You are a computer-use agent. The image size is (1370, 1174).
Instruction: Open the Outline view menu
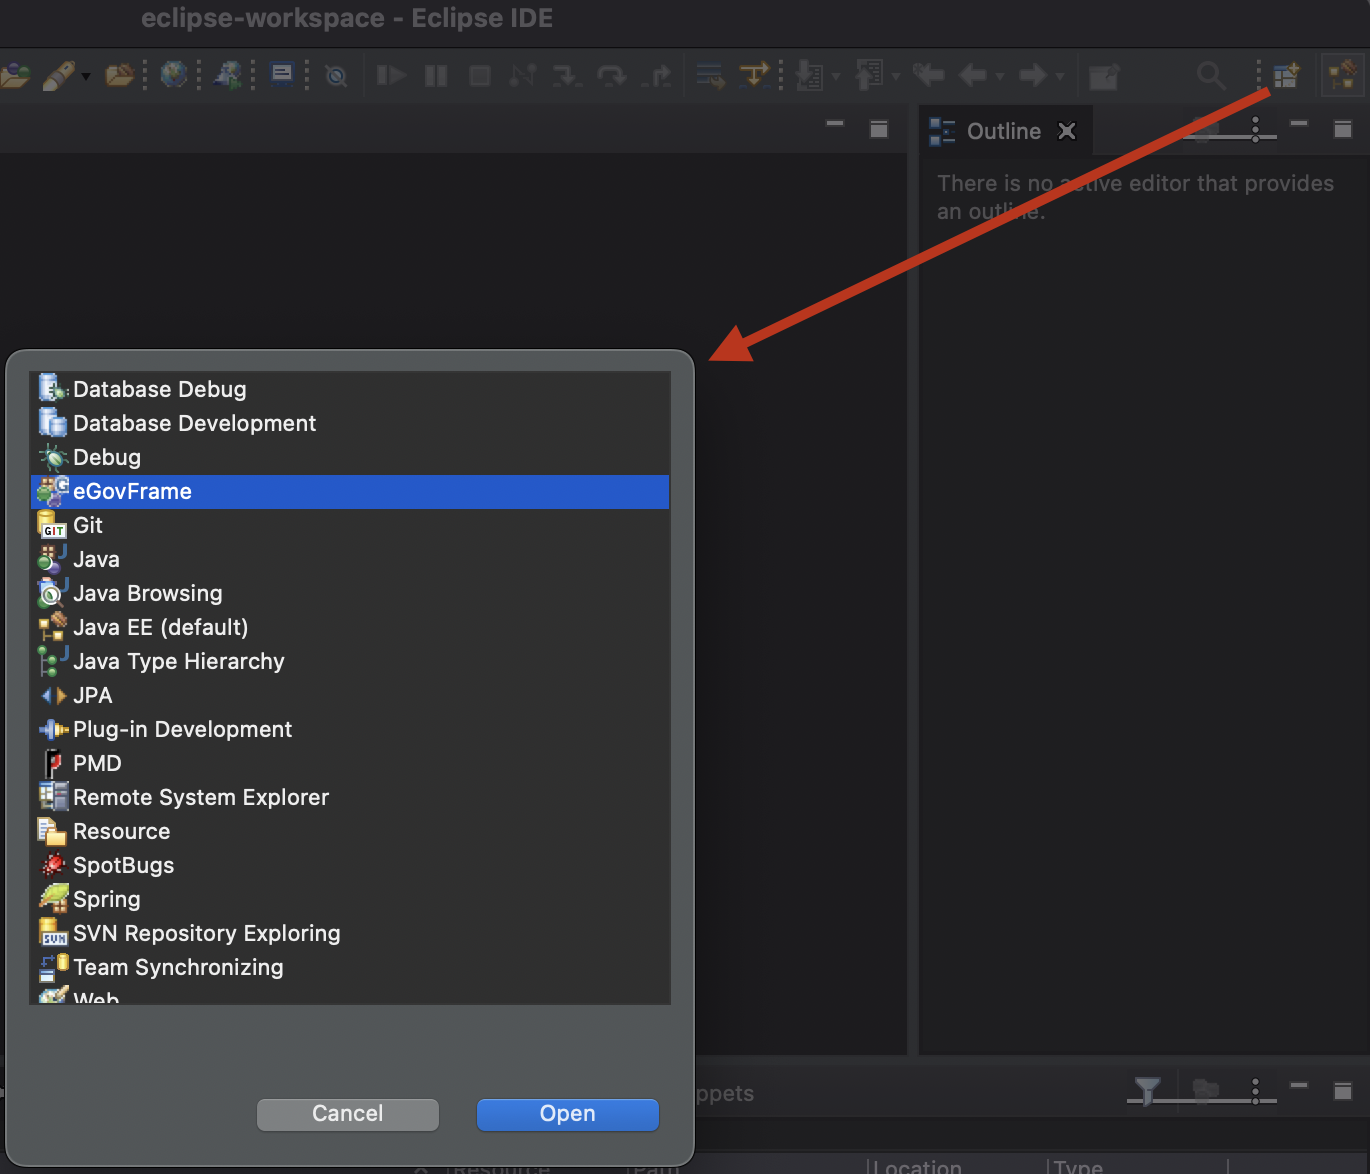(x=1255, y=130)
